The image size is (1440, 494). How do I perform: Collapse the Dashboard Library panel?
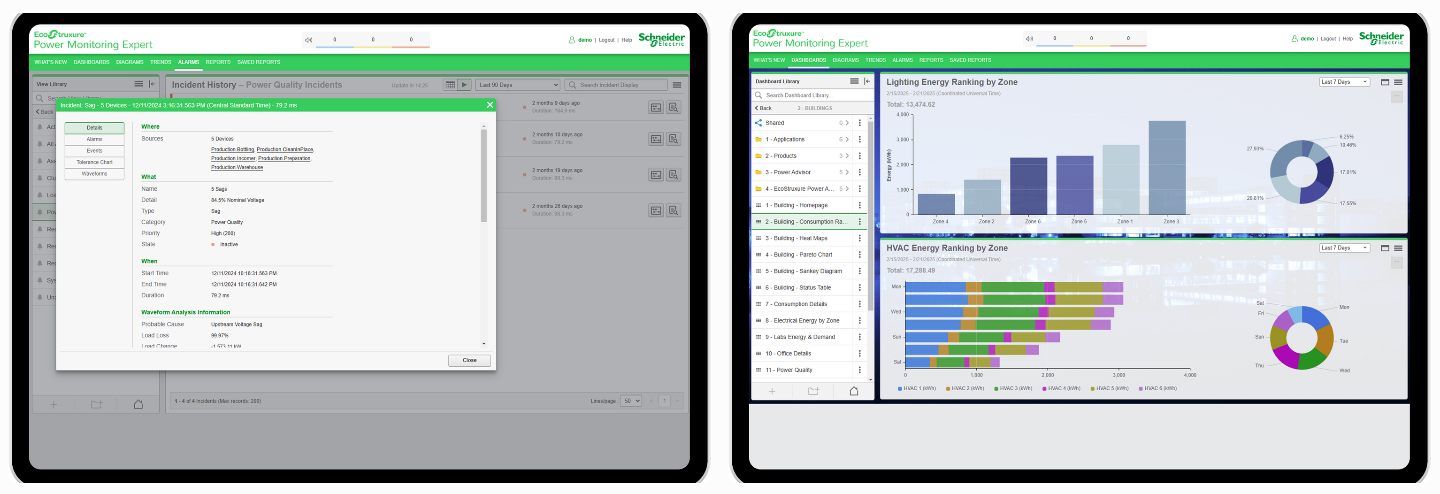pyautogui.click(x=867, y=81)
